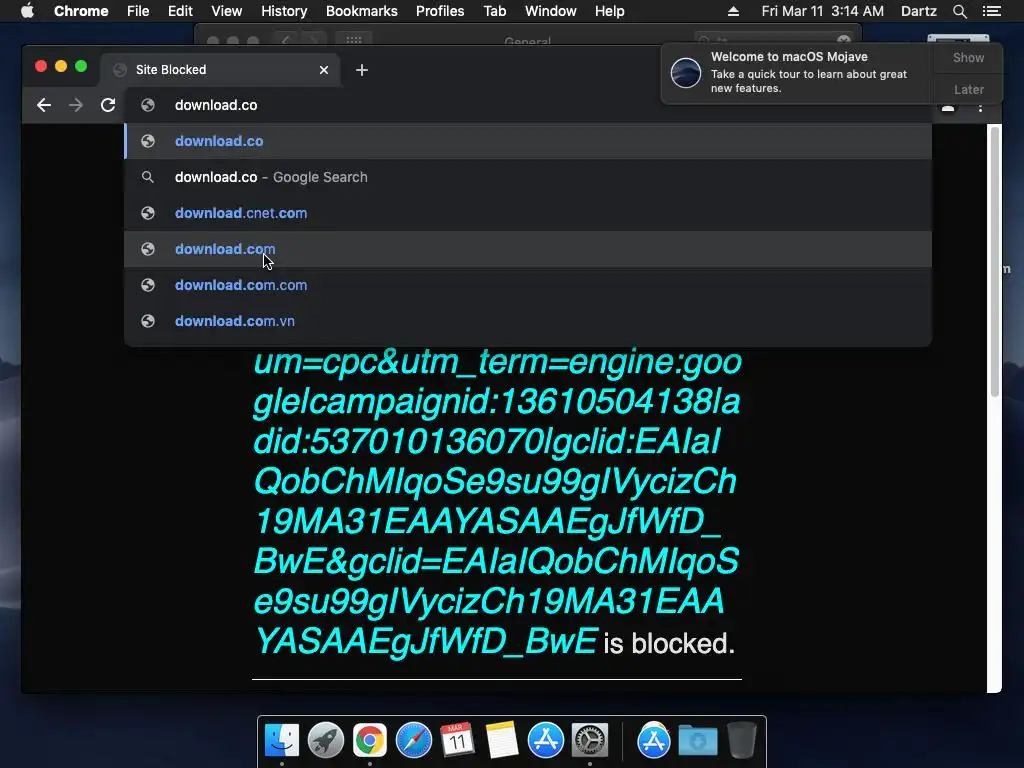Open the Tab menu
Screen dimensions: 1024x768
[x=494, y=11]
